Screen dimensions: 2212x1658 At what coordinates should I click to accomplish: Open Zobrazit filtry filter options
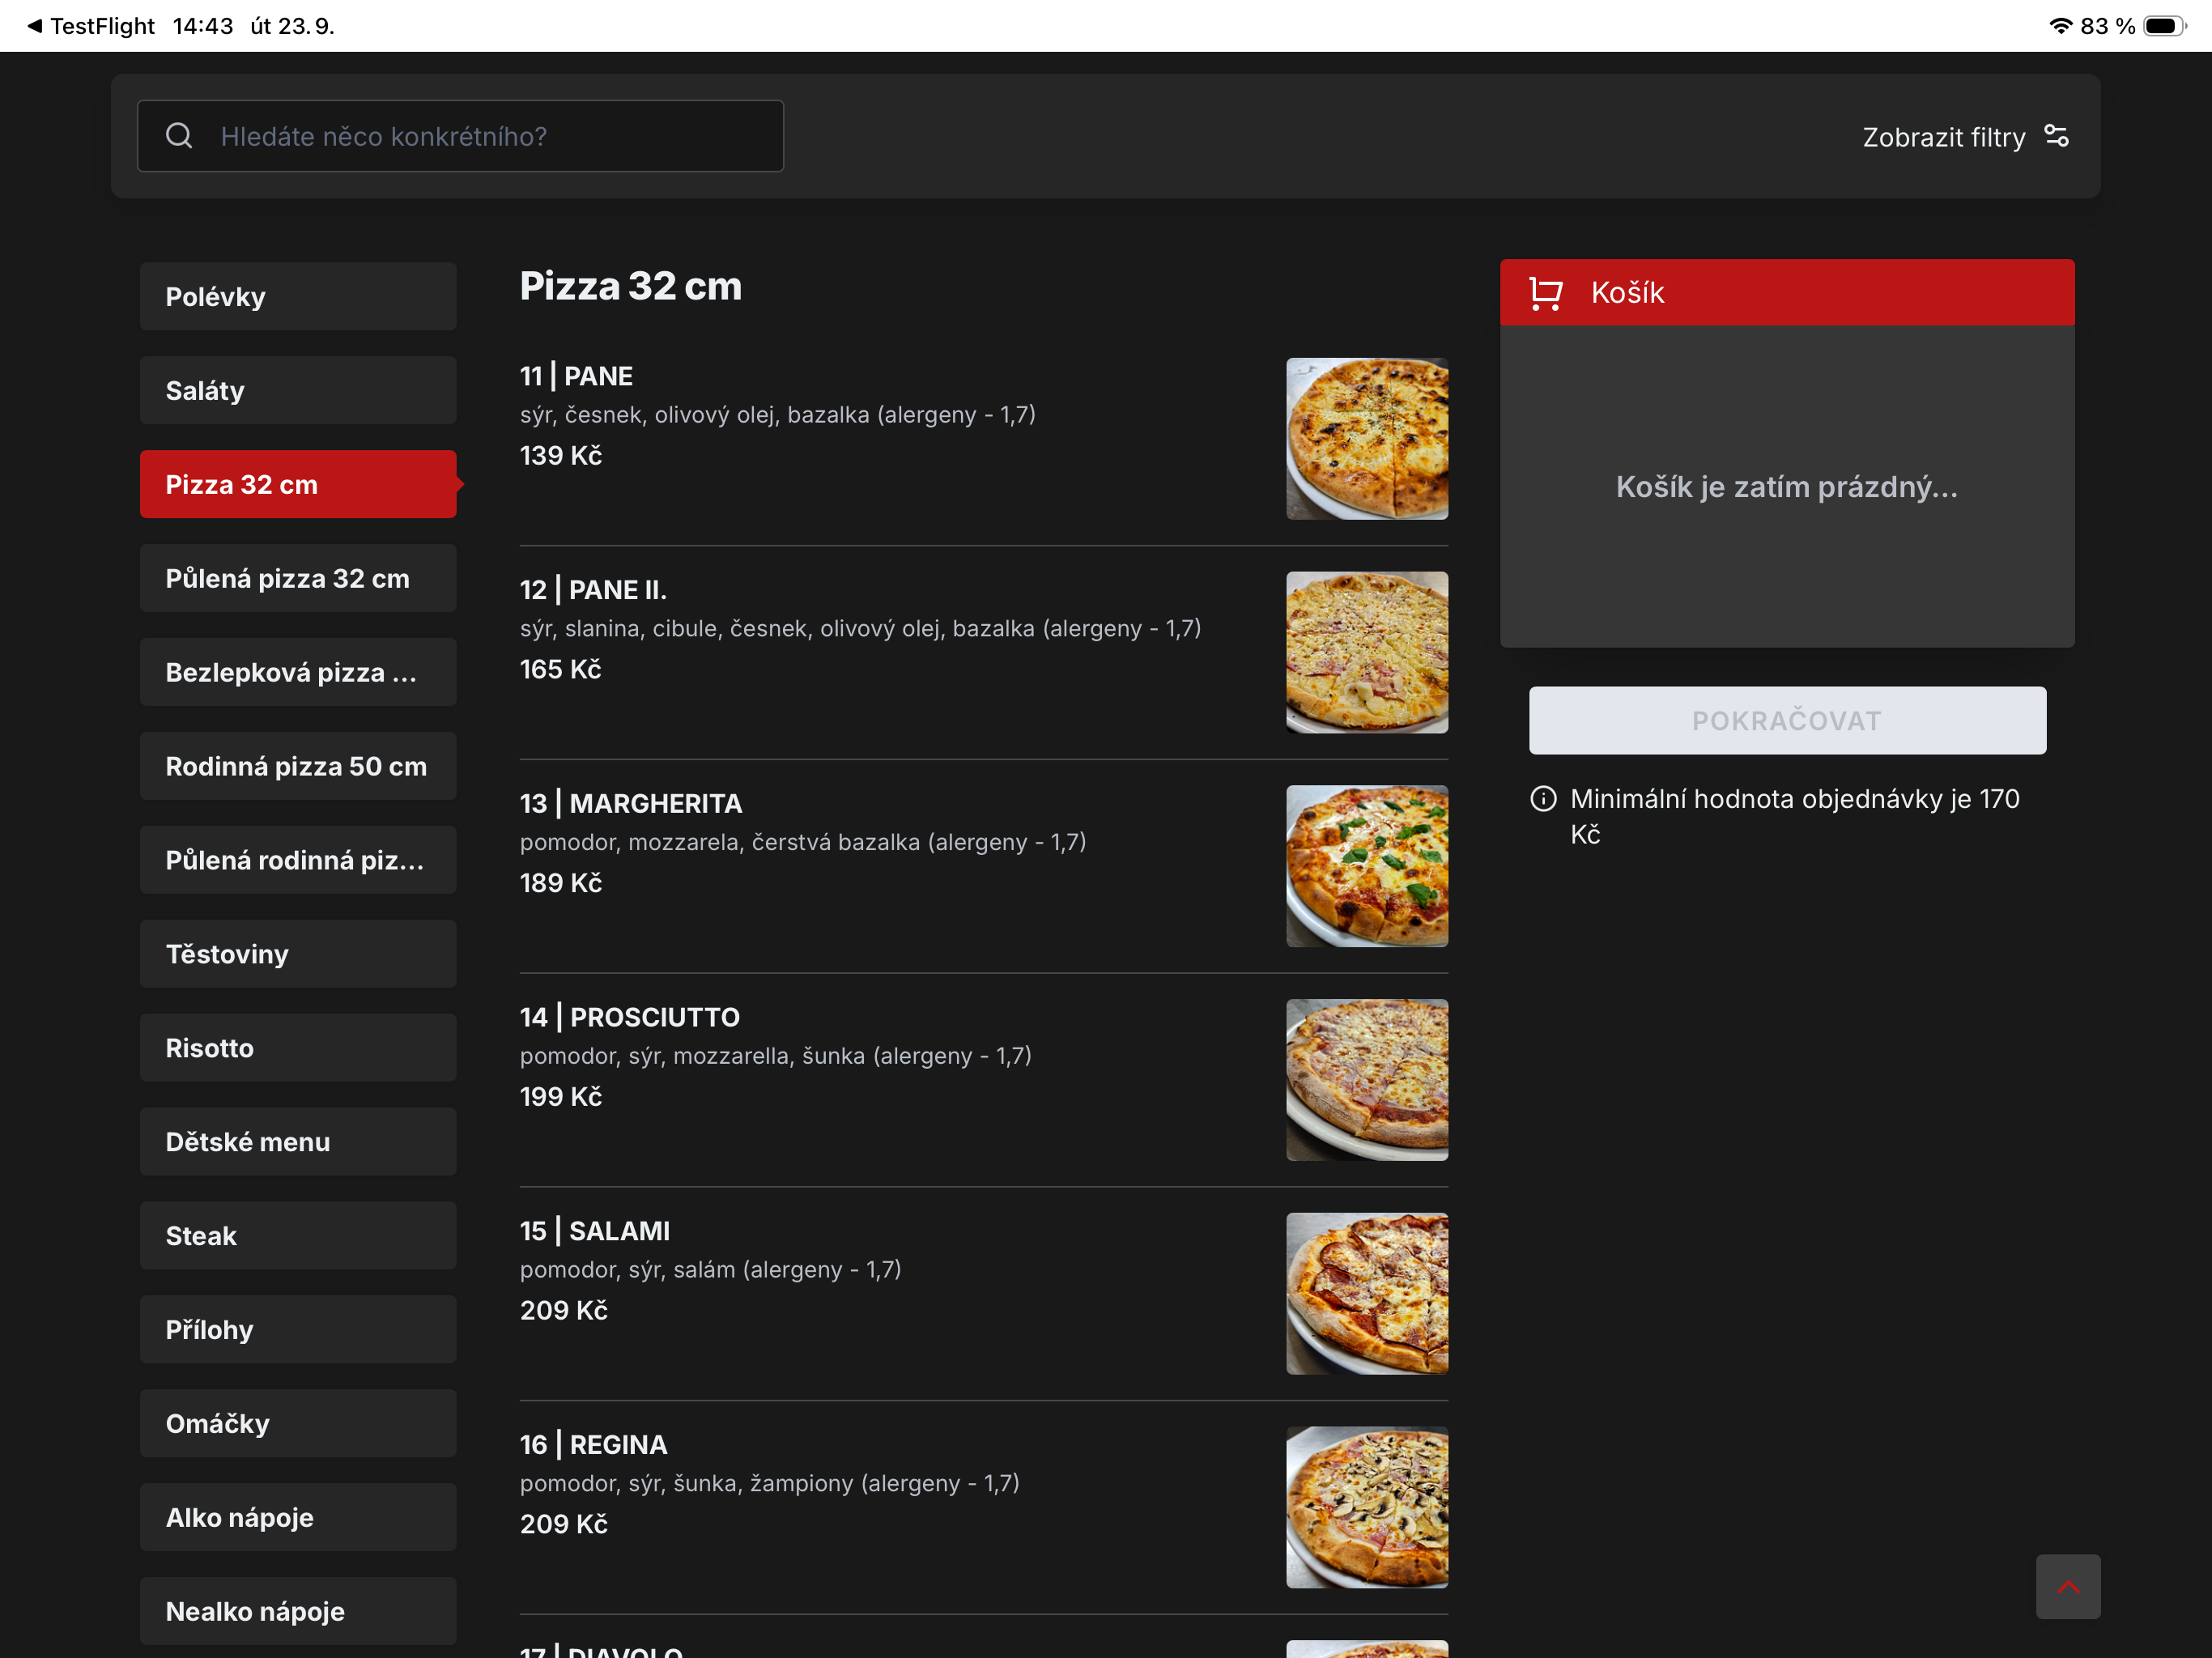[1964, 137]
